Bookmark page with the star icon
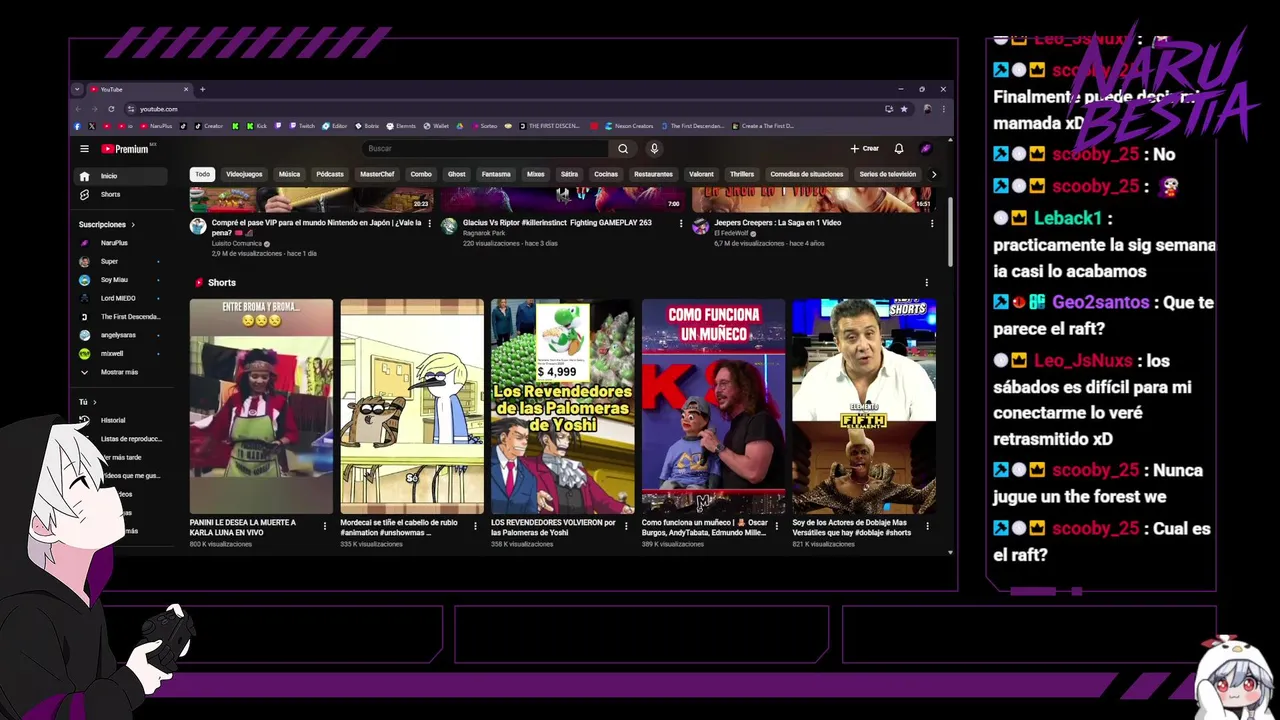This screenshot has height=720, width=1280. pos(904,108)
